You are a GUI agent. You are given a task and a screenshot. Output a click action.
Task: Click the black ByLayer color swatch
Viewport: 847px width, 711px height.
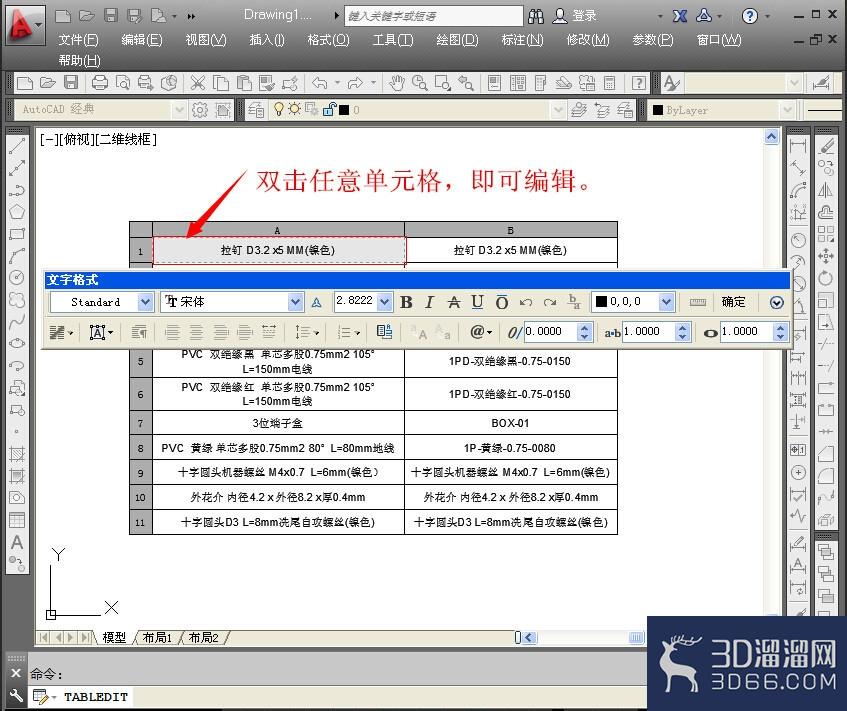pyautogui.click(x=657, y=110)
